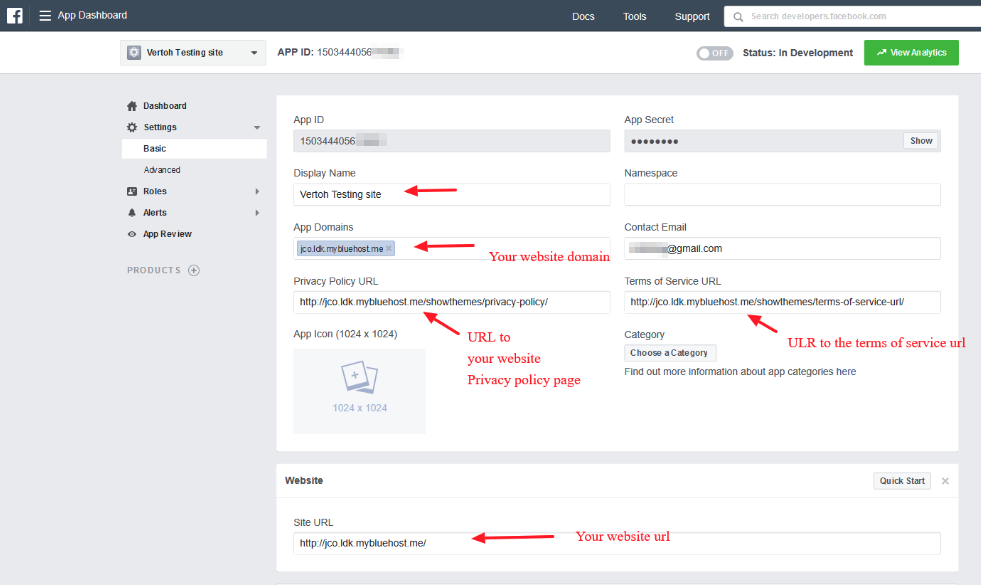The image size is (981, 585).
Task: Click the App Domains field
Action: (x=452, y=248)
